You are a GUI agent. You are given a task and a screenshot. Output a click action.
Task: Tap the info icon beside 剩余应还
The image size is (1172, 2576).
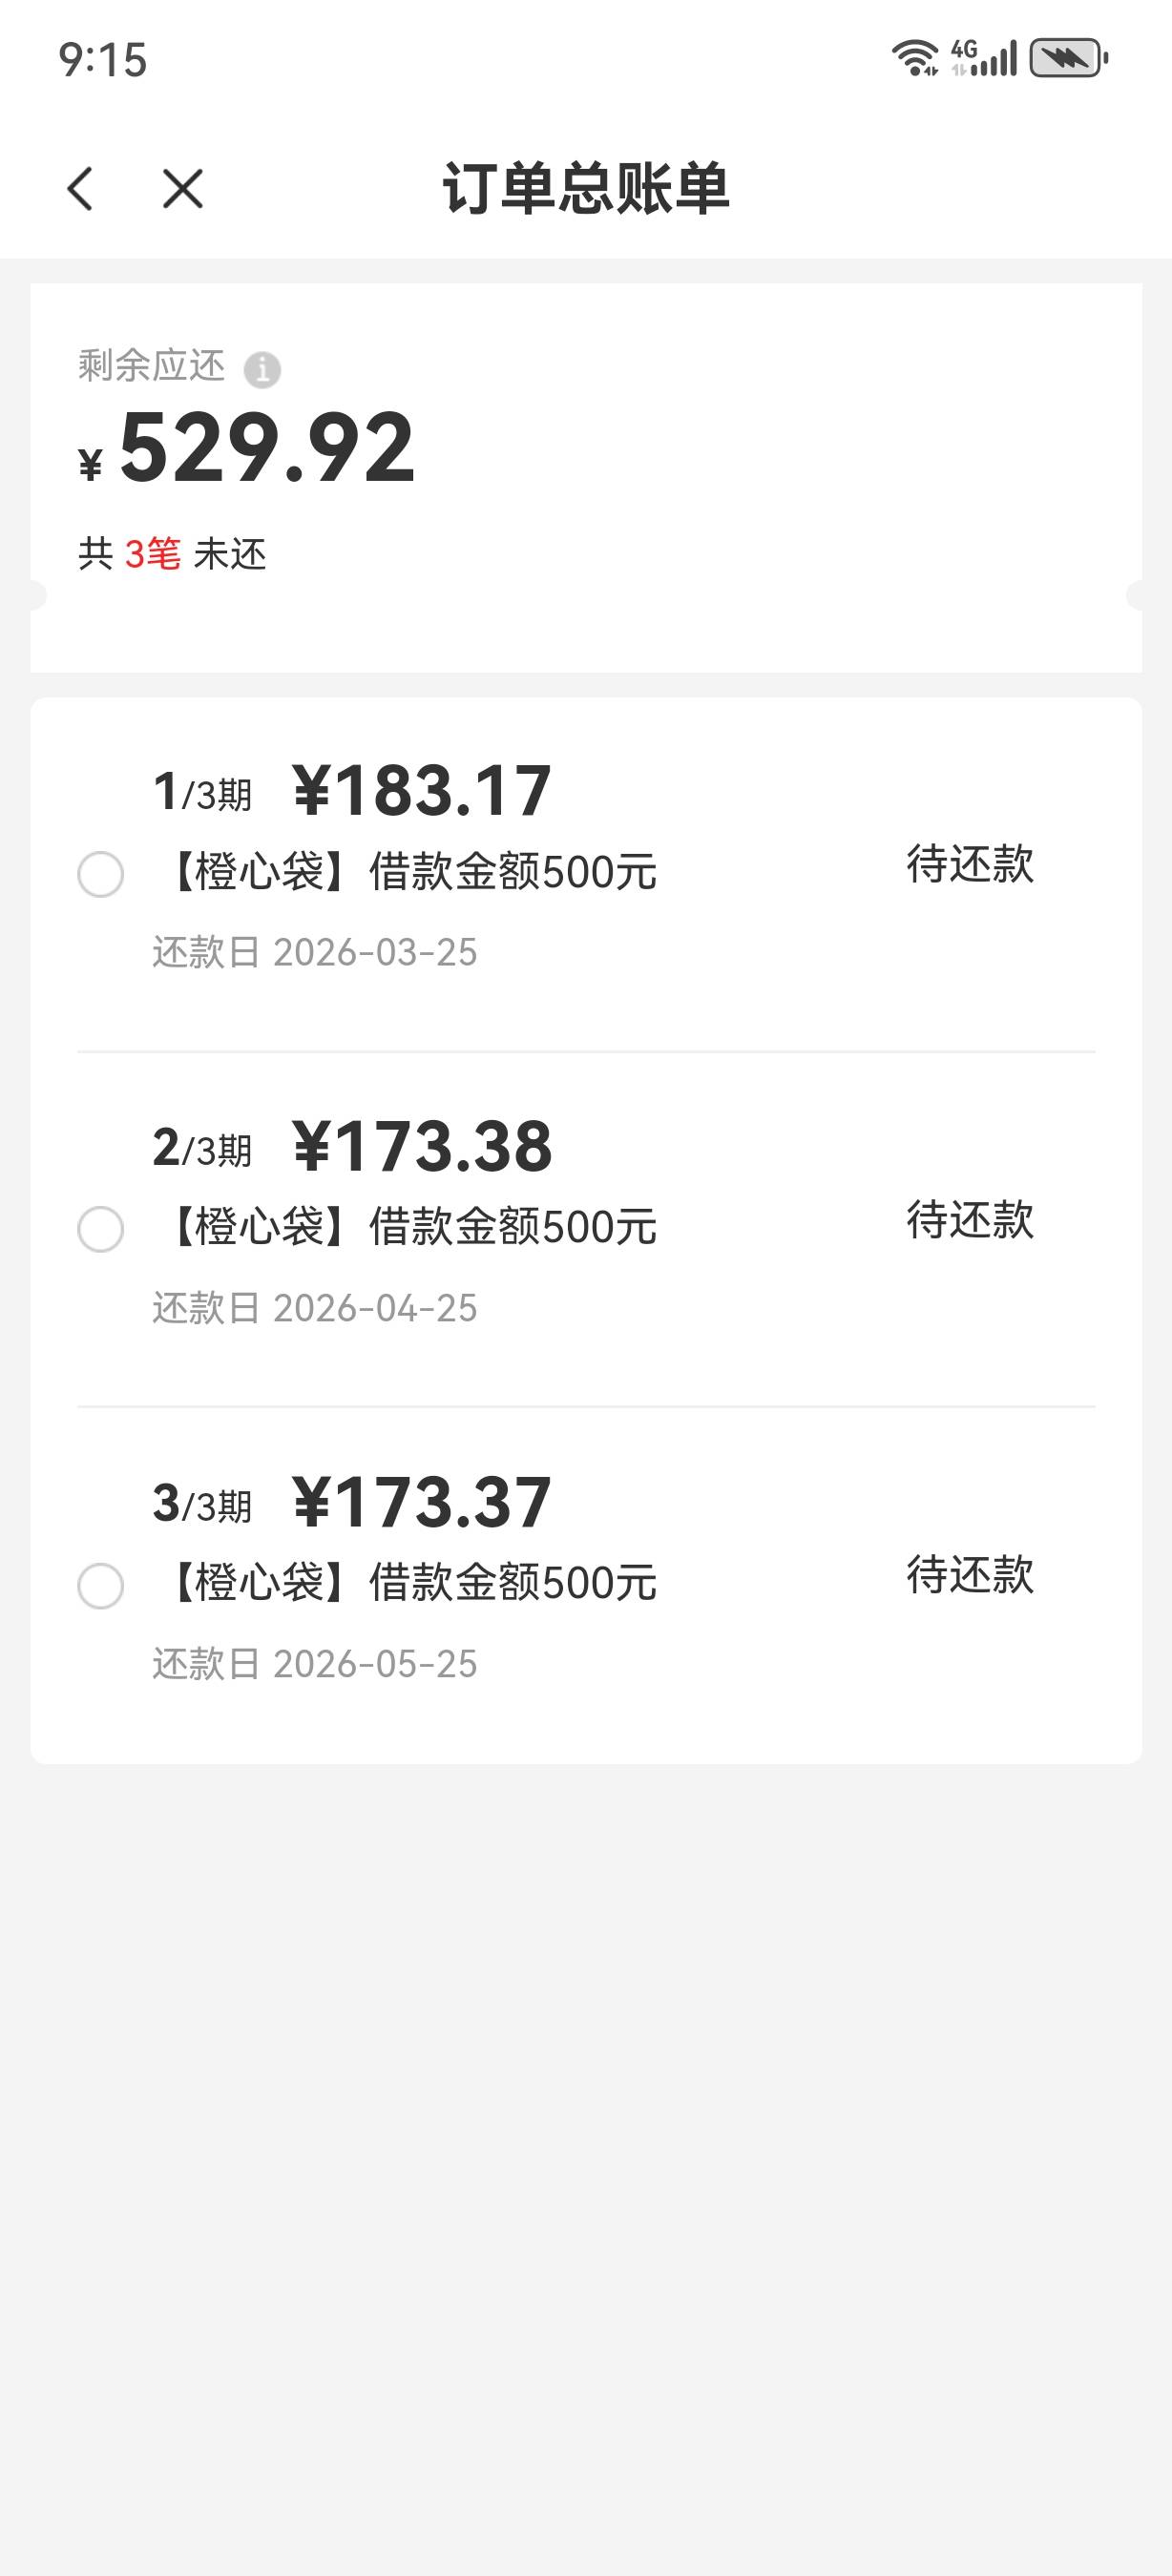[262, 370]
